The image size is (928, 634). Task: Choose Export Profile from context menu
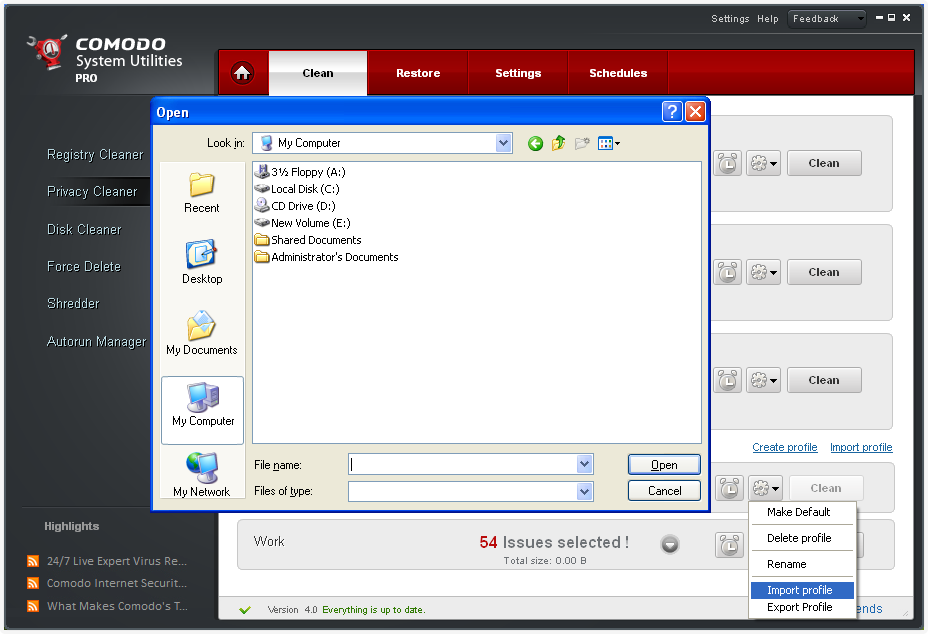[799, 607]
